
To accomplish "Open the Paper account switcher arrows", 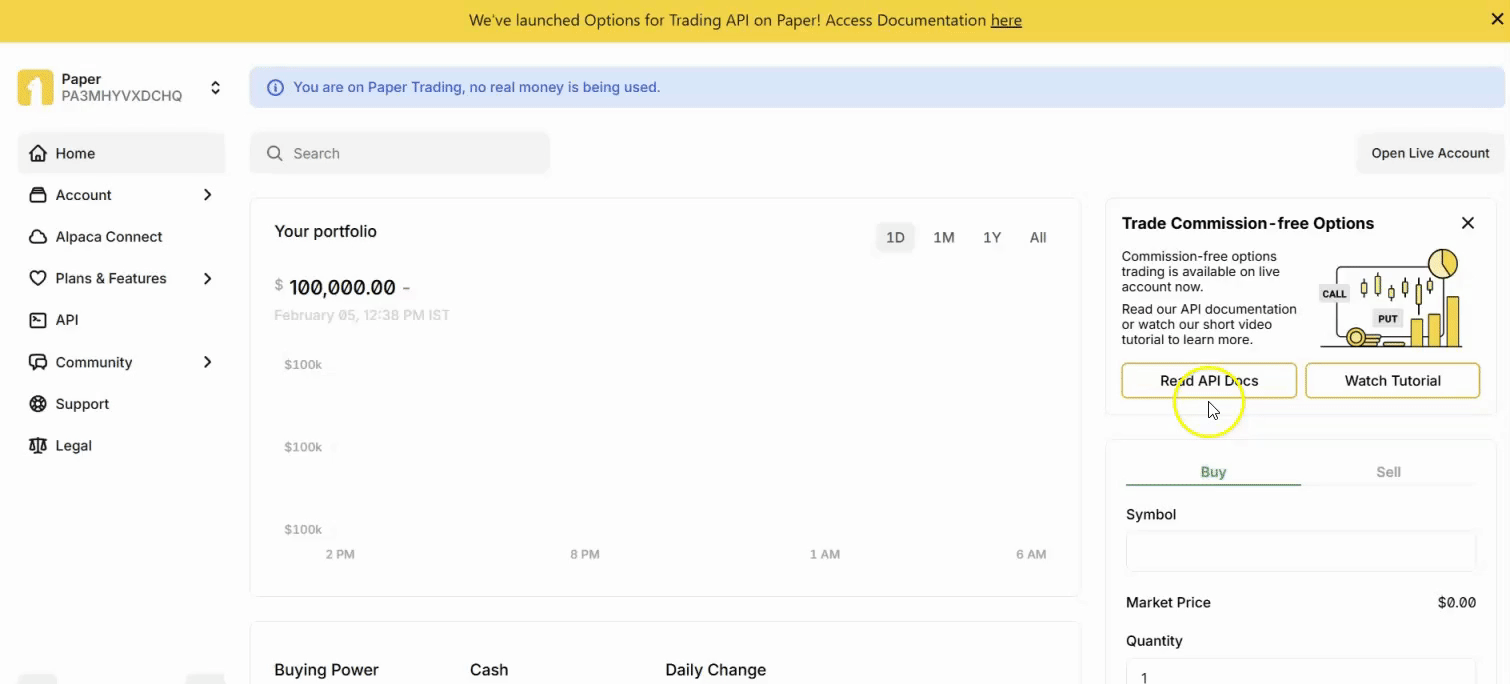I will click(215, 88).
